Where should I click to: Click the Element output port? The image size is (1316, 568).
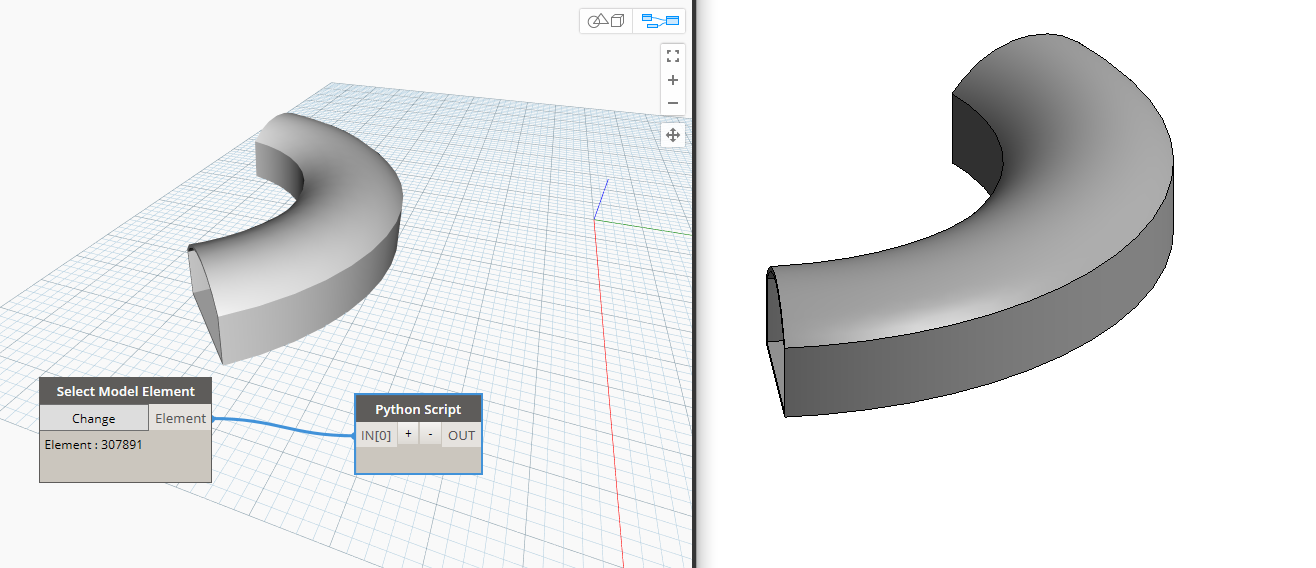coord(180,419)
